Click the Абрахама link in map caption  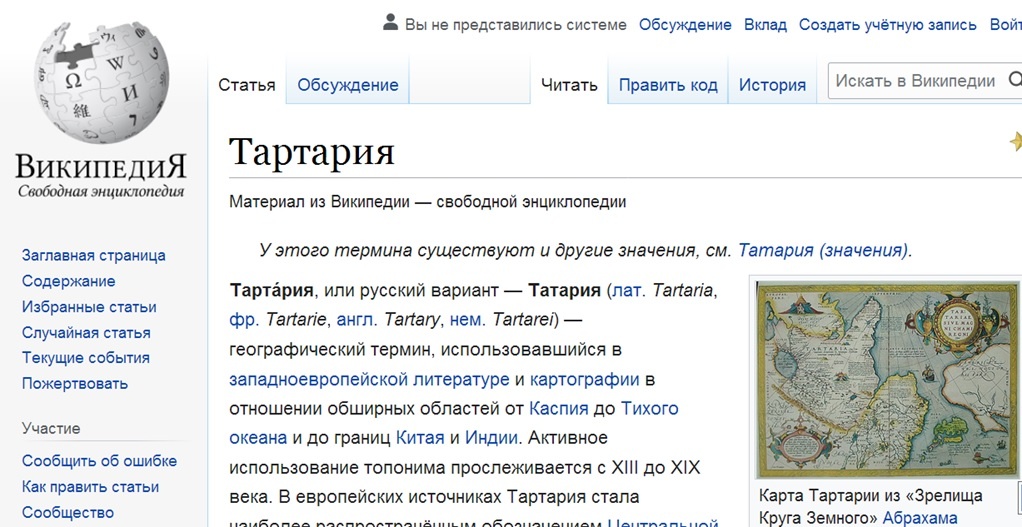(x=920, y=518)
